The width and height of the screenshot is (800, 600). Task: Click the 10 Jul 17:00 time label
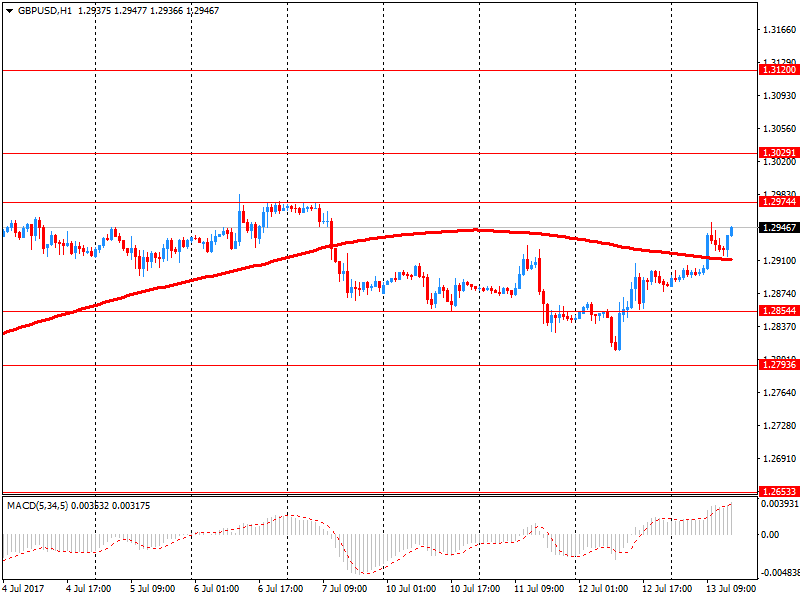click(475, 589)
